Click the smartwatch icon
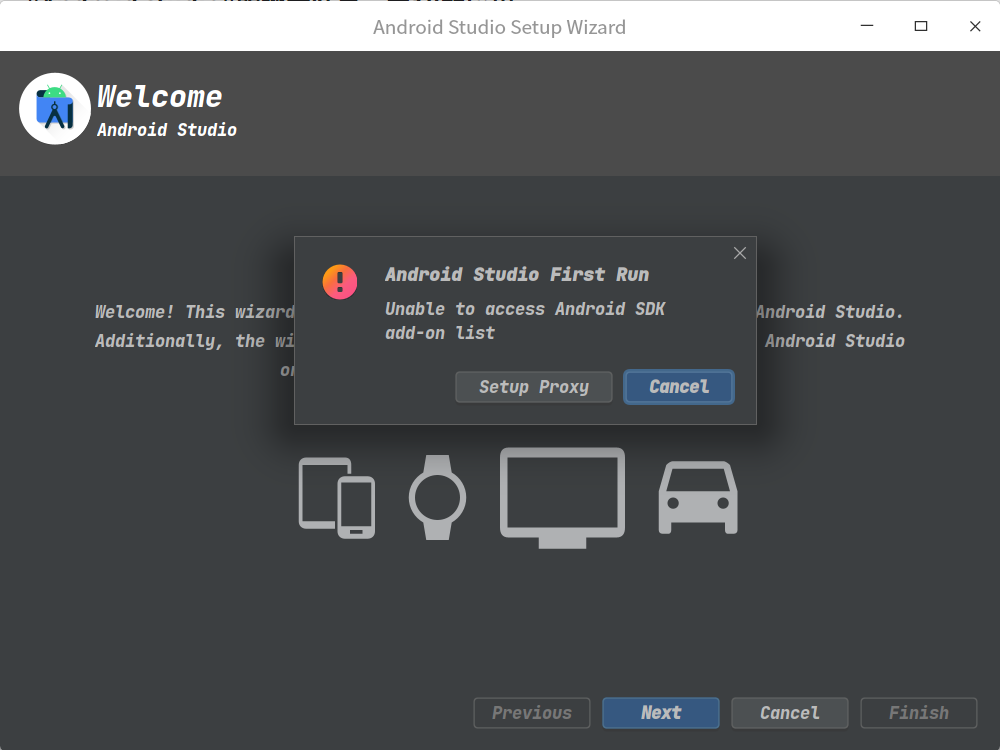This screenshot has width=1000, height=750. click(438, 497)
